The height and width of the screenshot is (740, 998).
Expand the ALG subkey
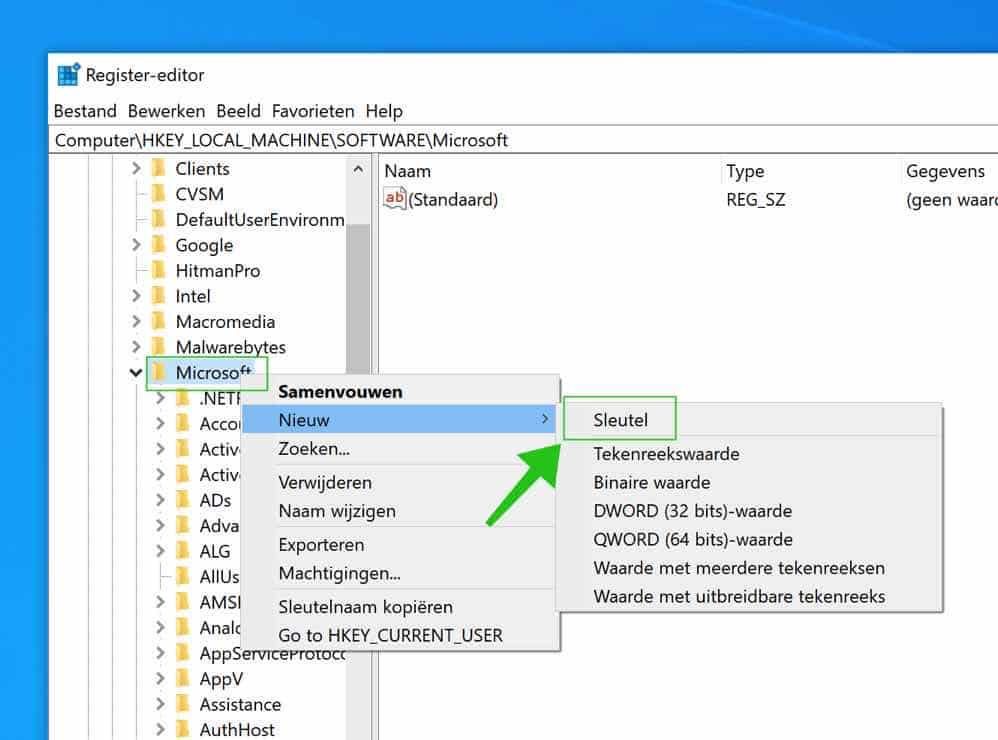coord(160,551)
